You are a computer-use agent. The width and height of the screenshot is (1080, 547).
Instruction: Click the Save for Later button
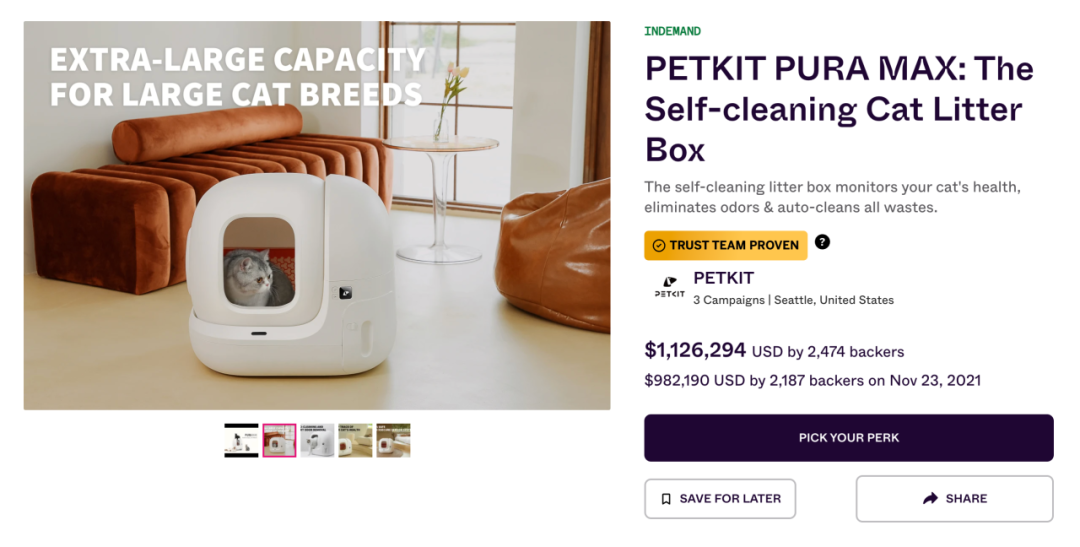[720, 499]
